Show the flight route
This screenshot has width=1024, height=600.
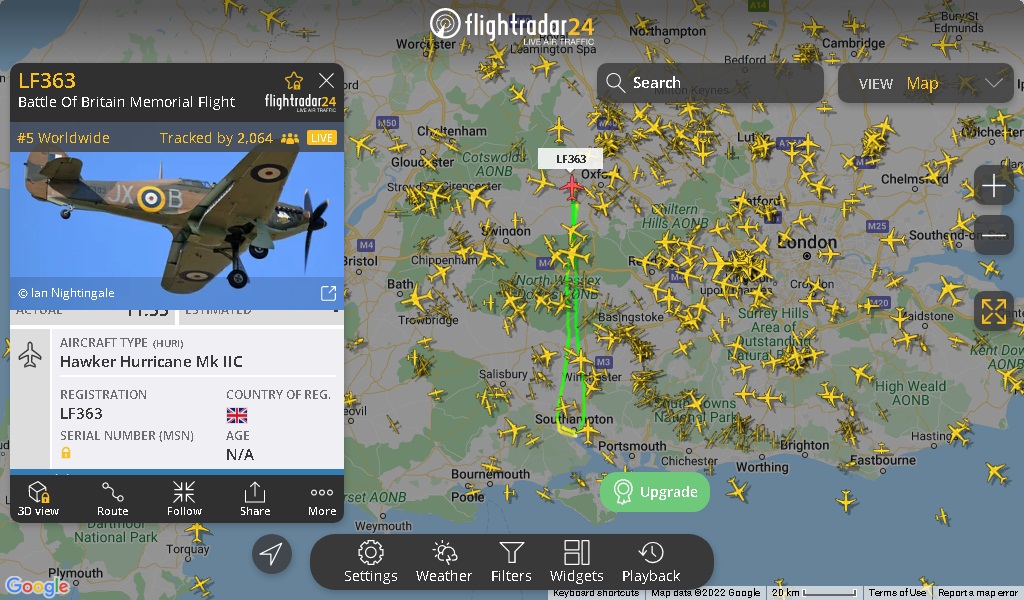pyautogui.click(x=112, y=499)
